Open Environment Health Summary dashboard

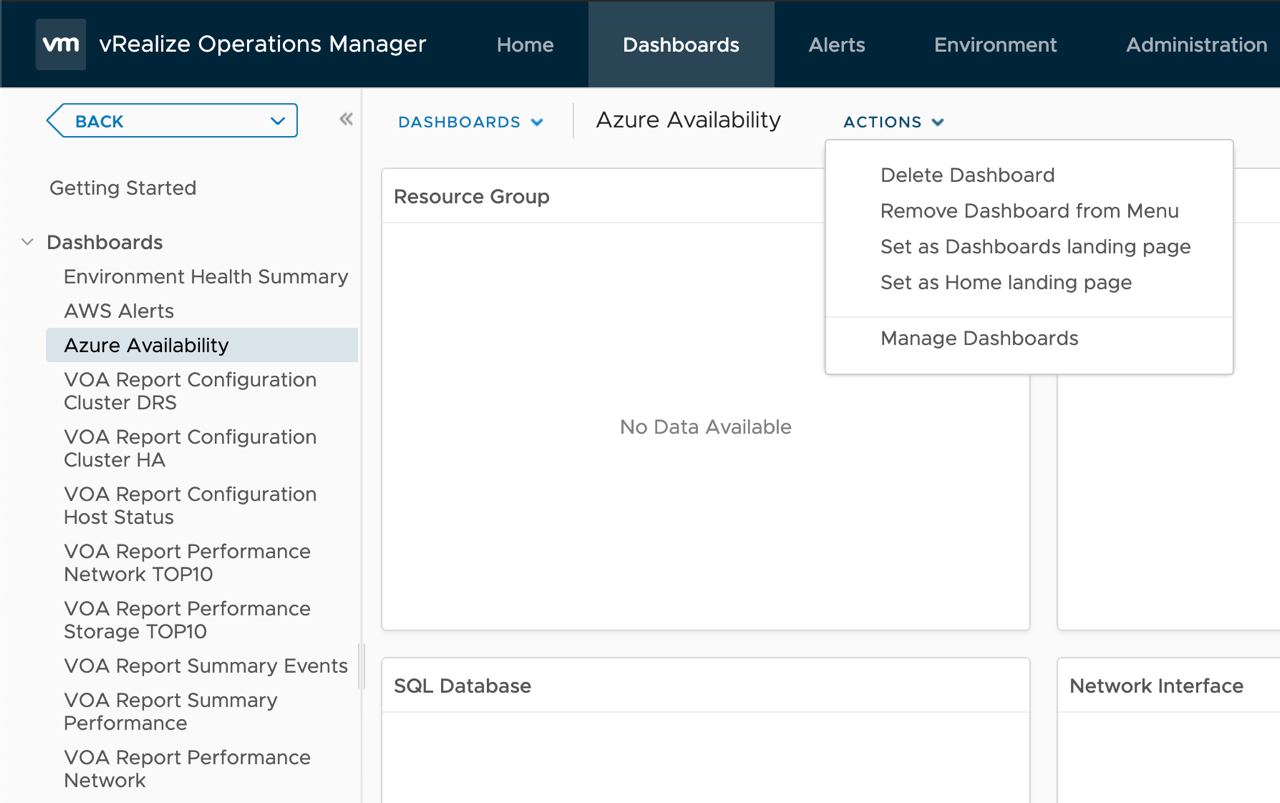pos(206,277)
